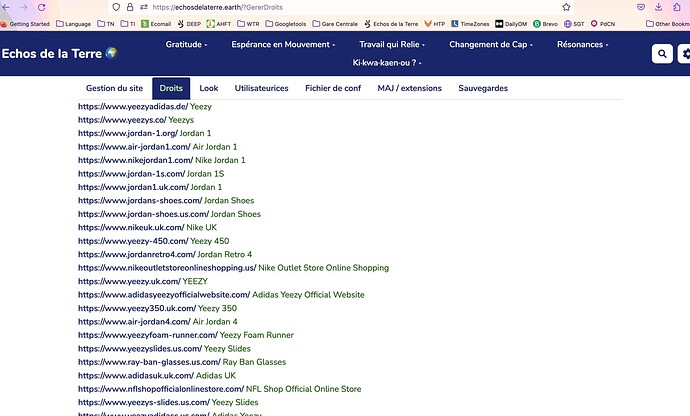Open the Language bookmarks folder
Viewport: 690px width, 416px height.
pos(73,24)
